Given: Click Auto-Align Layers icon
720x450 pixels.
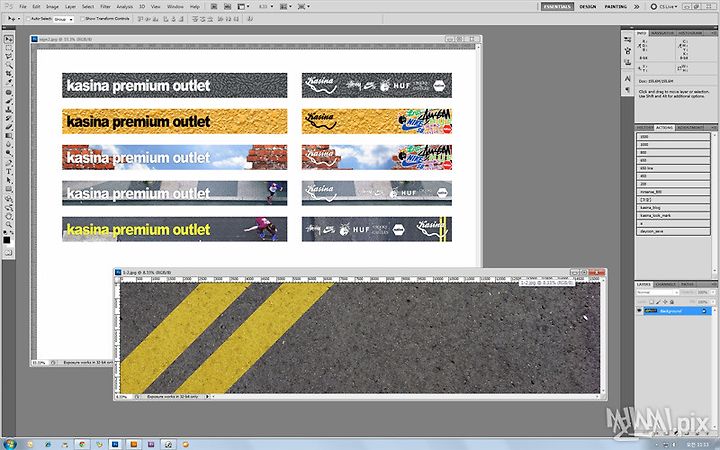Looking at the screenshot, I should coord(251,19).
